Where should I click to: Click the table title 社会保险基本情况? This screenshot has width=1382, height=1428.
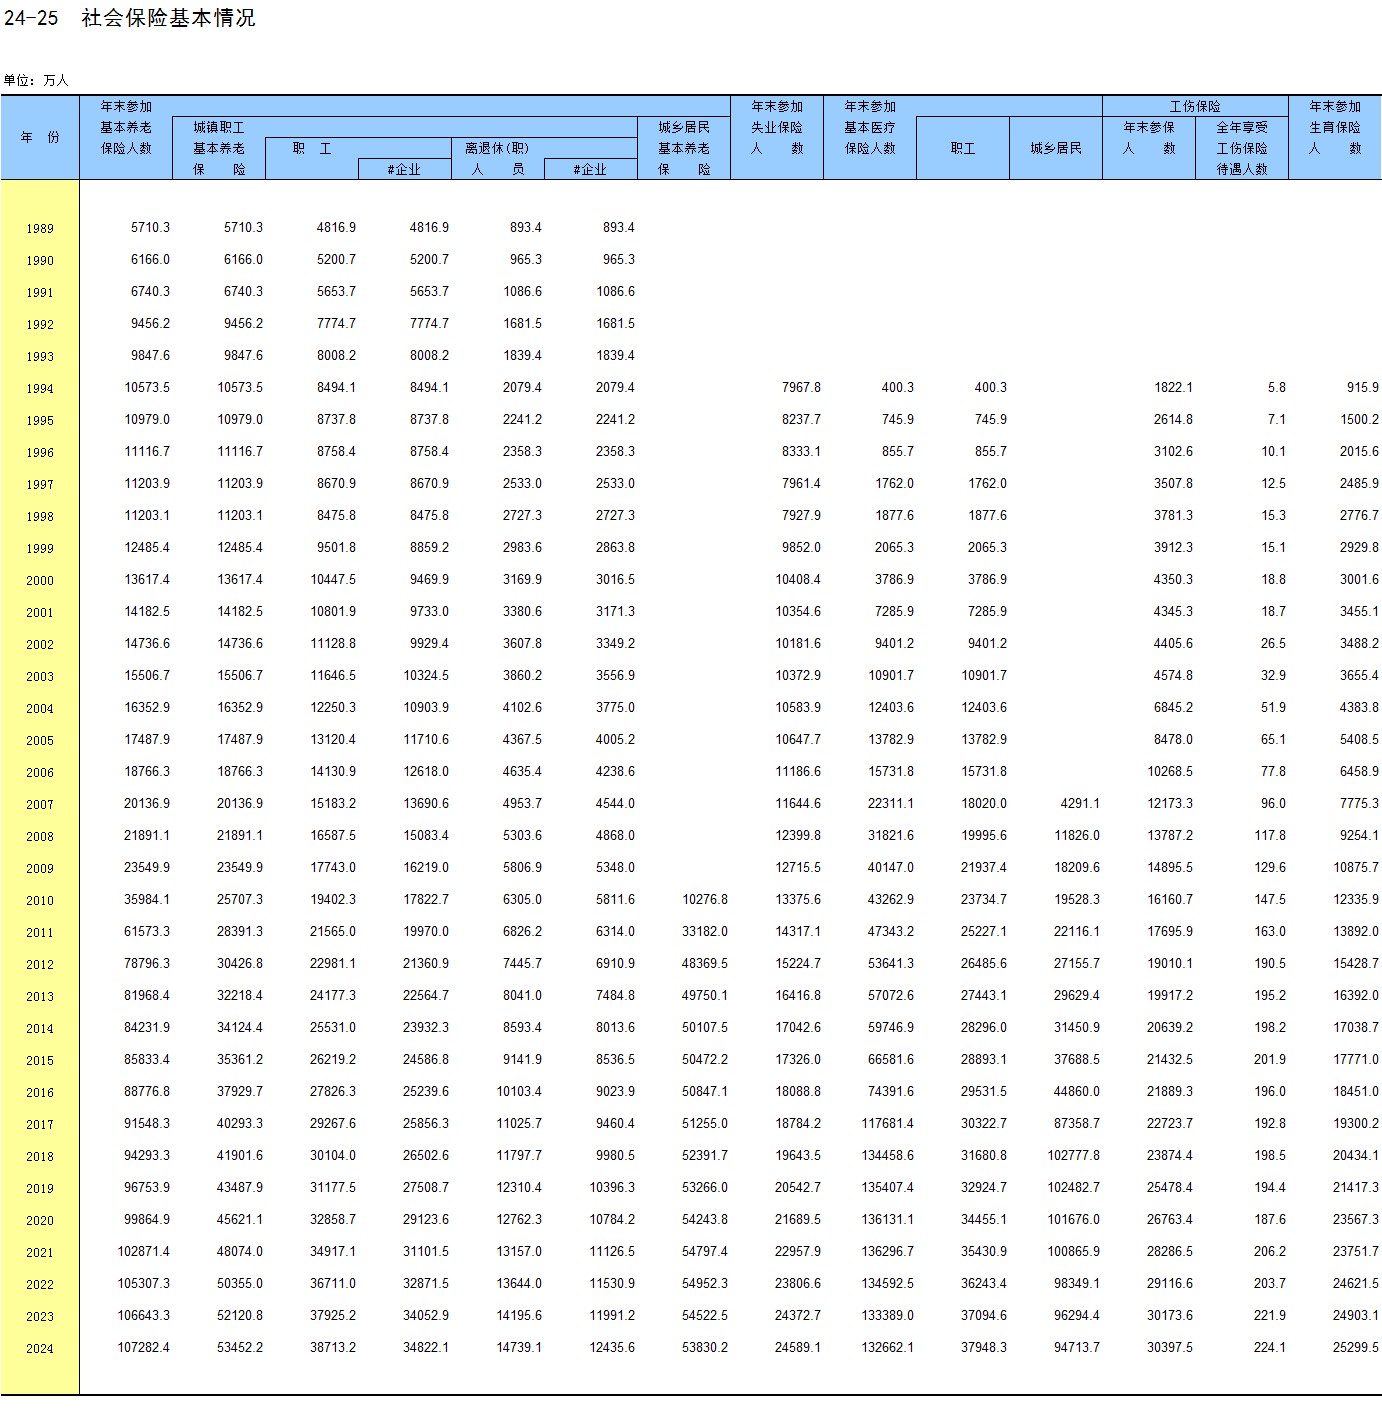tap(168, 18)
